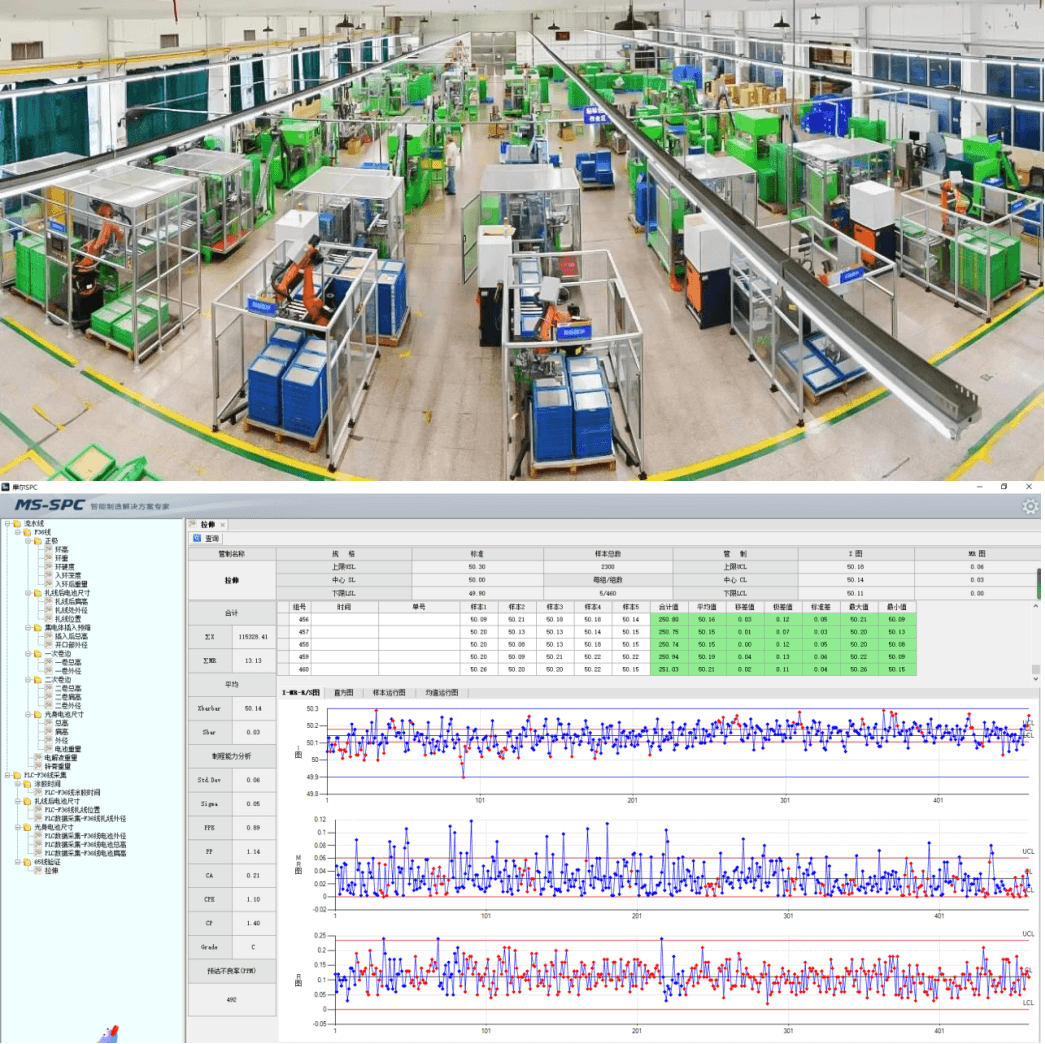Viewport: 1045px width, 1044px height.
Task: Switch to the 直方图 tab
Action: (344, 692)
